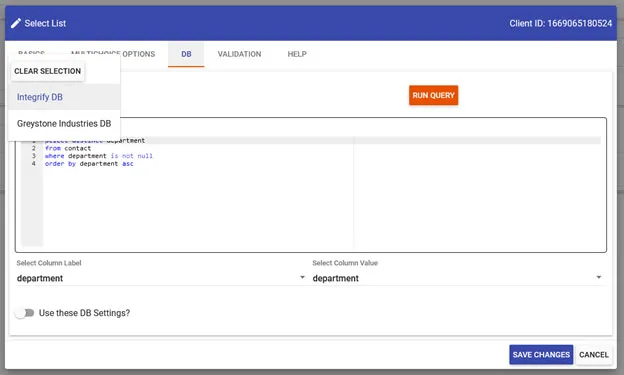Viewport: 624px width, 375px height.
Task: Open the Validation tab
Action: point(239,54)
